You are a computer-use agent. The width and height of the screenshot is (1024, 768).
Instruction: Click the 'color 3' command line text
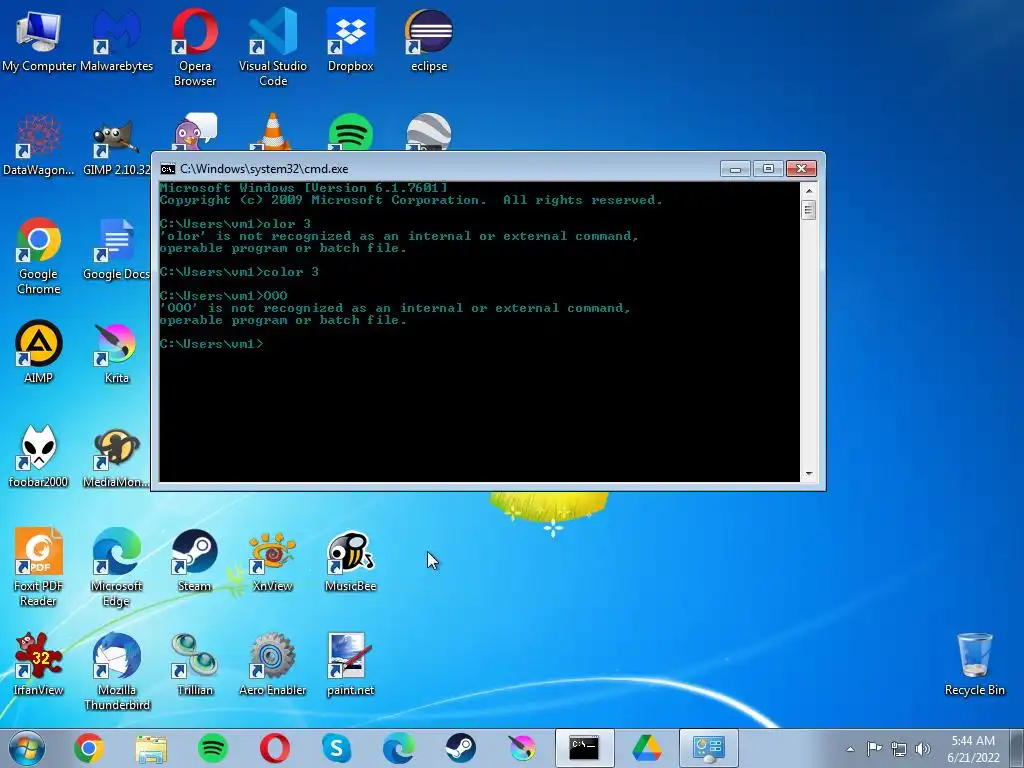coord(291,272)
